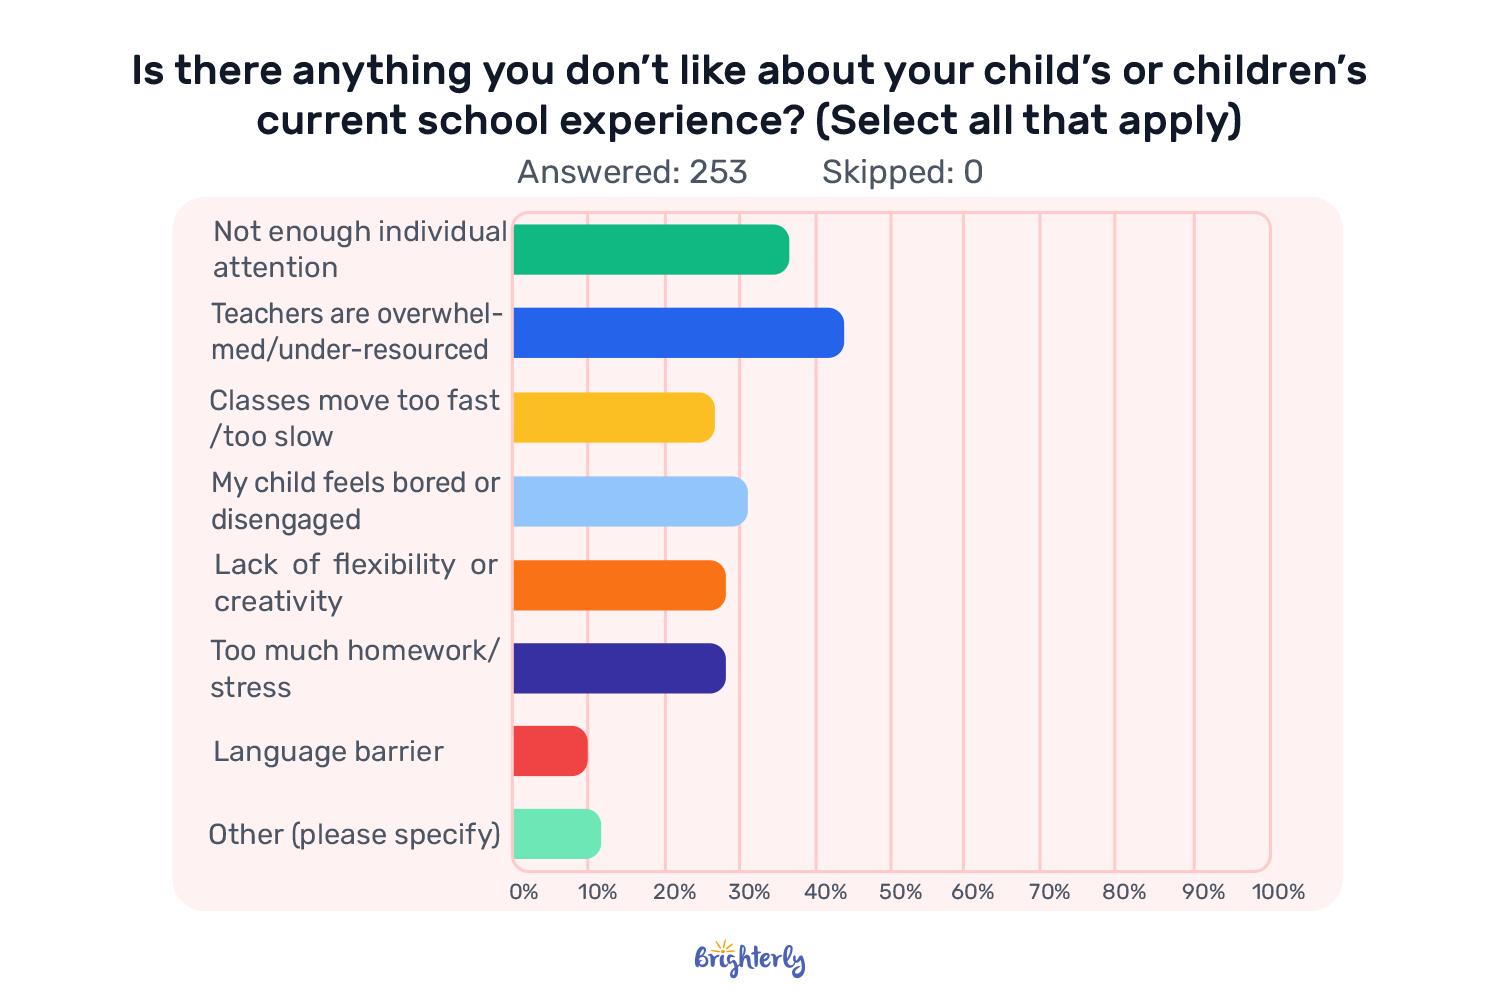Click the 50% axis label
The width and height of the screenshot is (1500, 1000).
(x=900, y=892)
